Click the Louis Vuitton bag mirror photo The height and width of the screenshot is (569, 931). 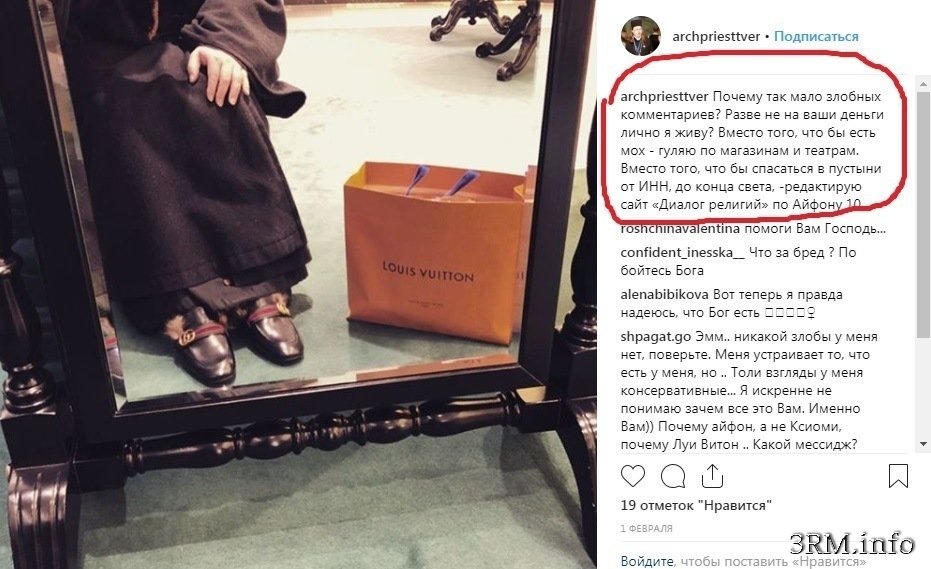pyautogui.click(x=297, y=284)
